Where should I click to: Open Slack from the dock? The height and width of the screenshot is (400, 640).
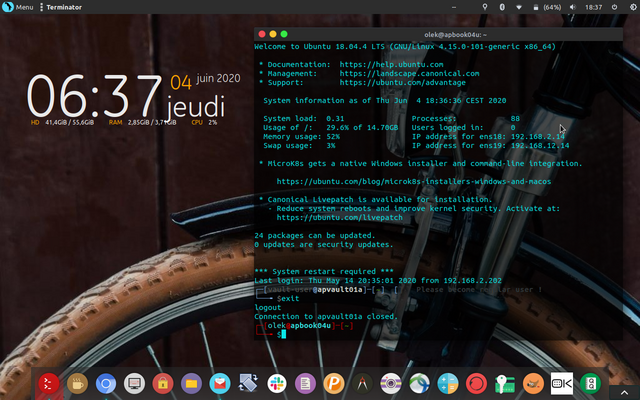tap(277, 384)
